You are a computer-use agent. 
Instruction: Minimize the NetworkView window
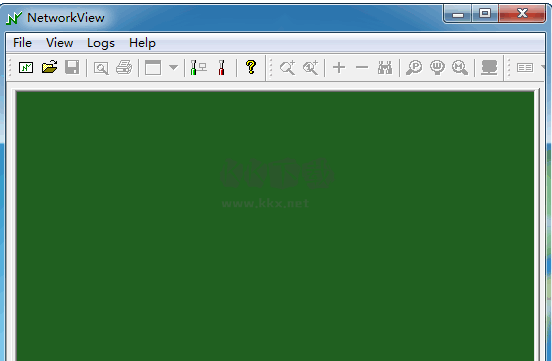pyautogui.click(x=457, y=14)
